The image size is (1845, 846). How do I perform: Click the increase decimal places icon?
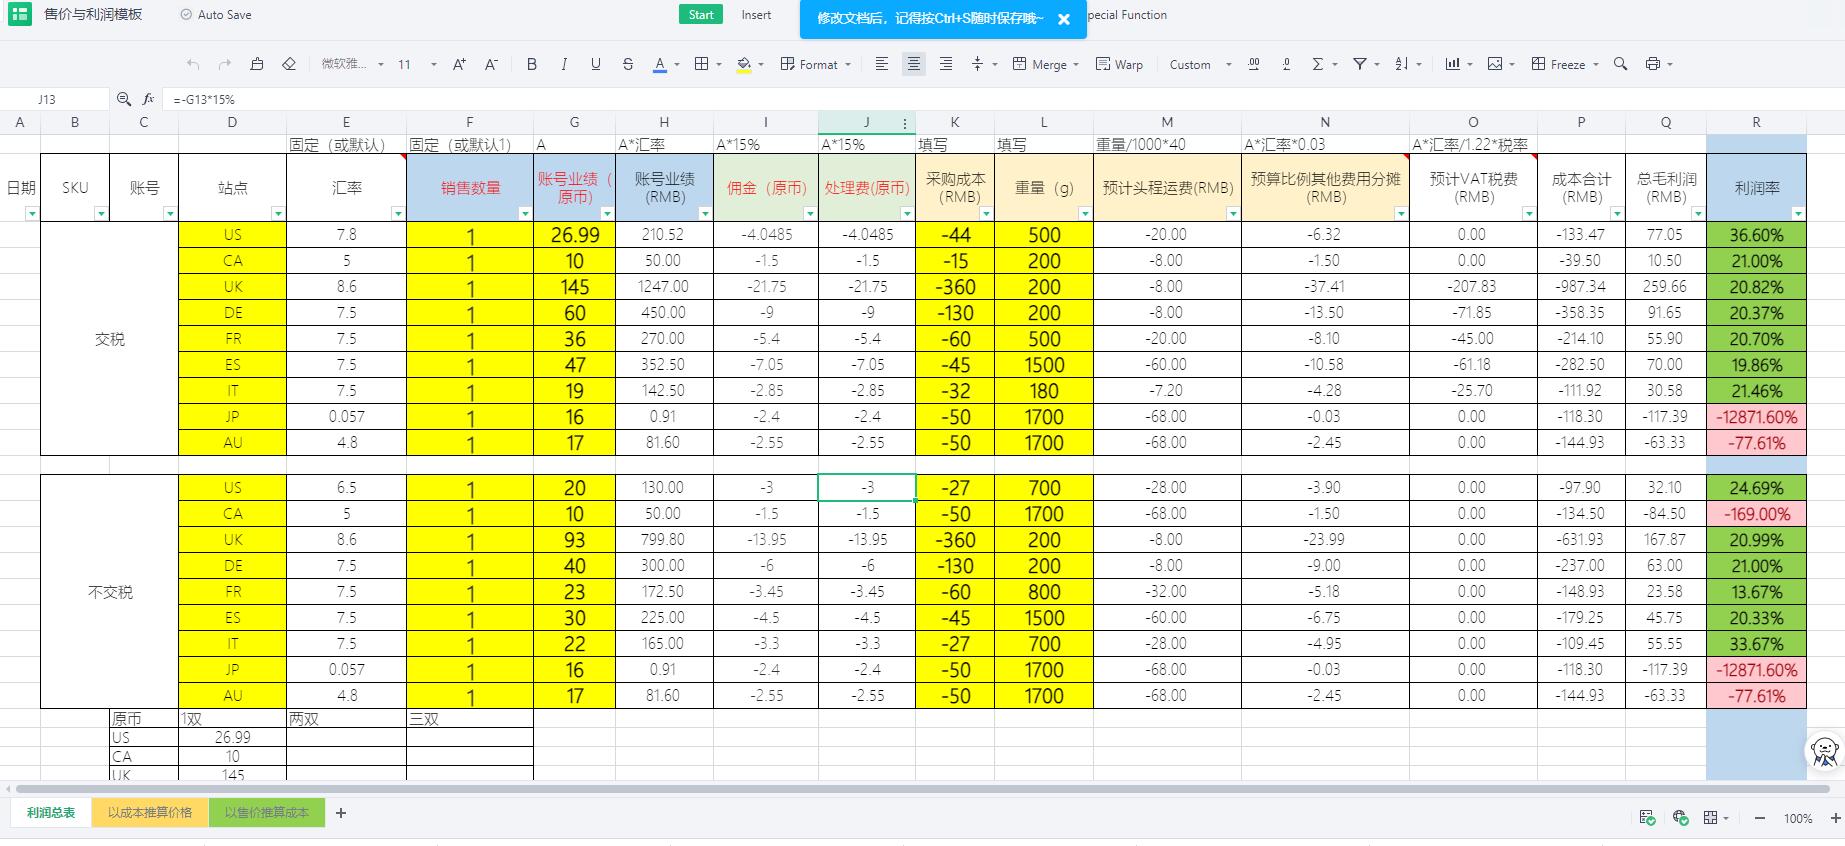[1254, 64]
